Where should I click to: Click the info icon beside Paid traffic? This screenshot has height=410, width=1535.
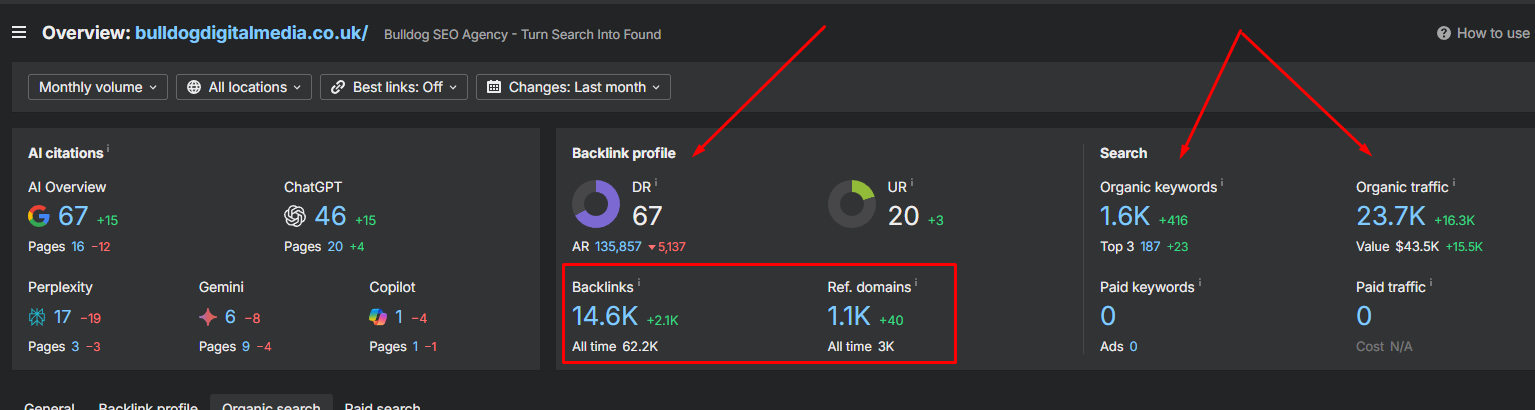1431,284
